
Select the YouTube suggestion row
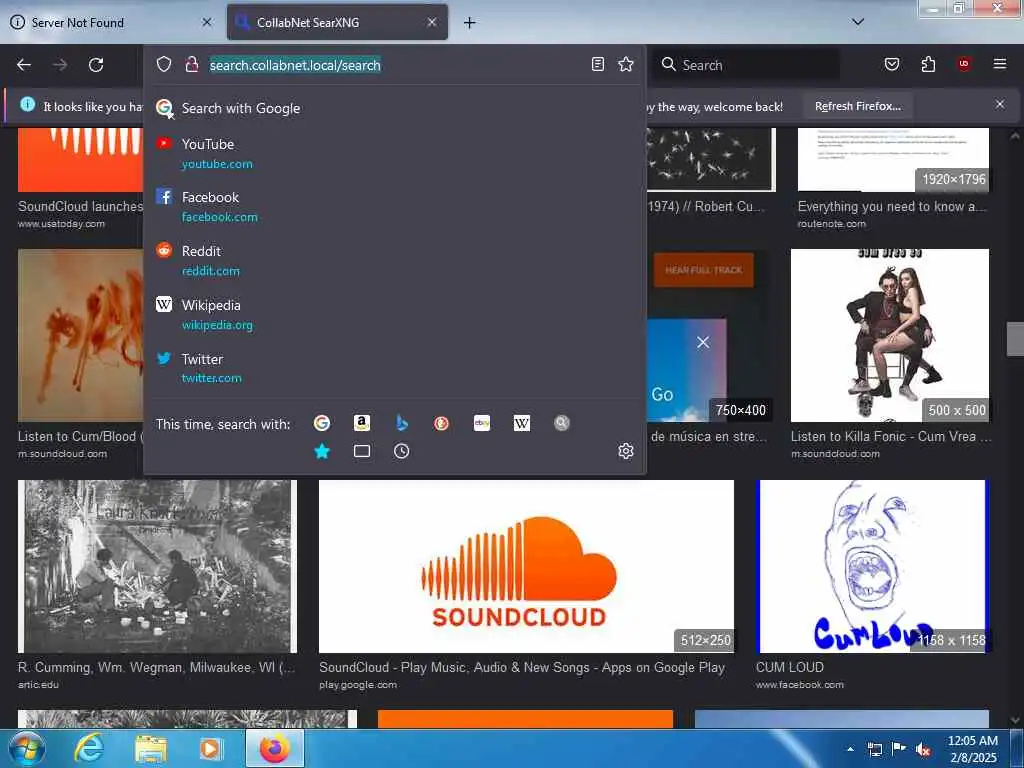pyautogui.click(x=394, y=153)
